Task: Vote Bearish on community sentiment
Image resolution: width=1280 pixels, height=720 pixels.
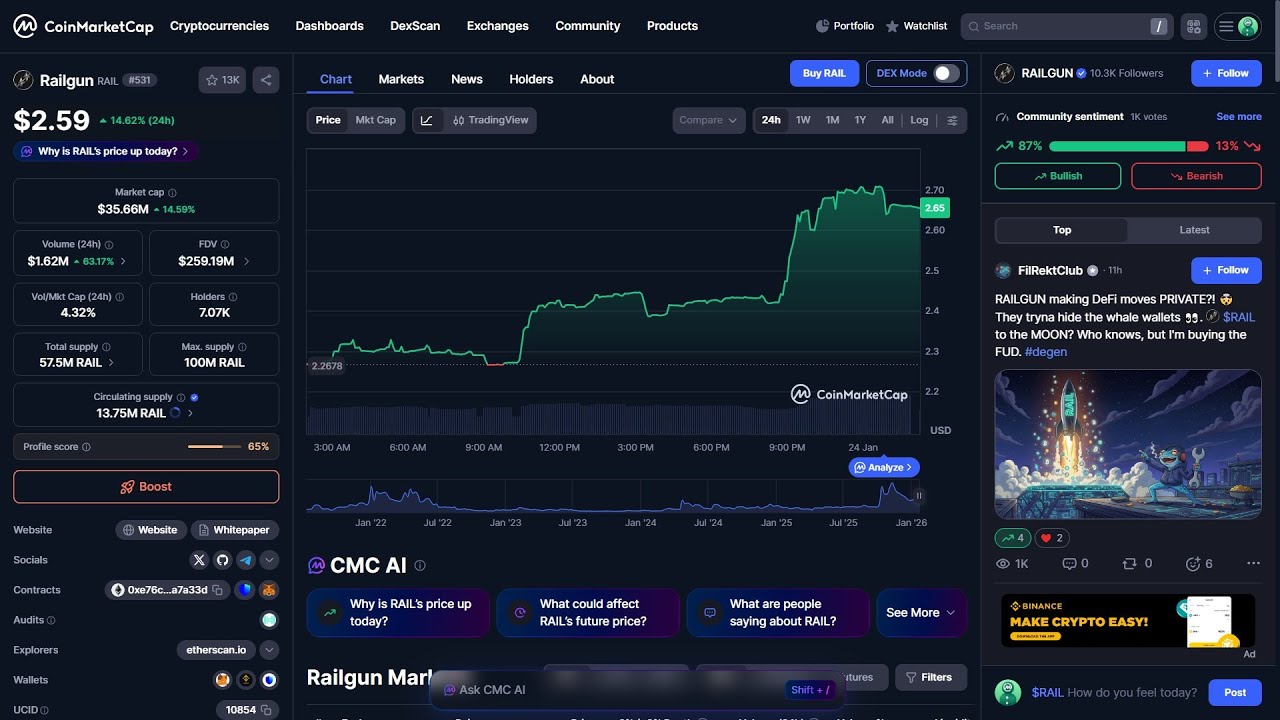Action: tap(1196, 176)
